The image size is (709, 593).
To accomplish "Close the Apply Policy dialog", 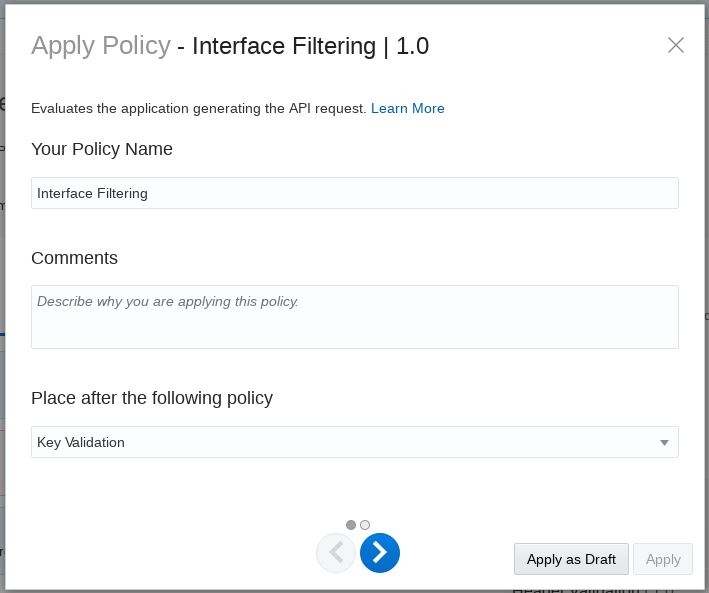I will pyautogui.click(x=676, y=45).
